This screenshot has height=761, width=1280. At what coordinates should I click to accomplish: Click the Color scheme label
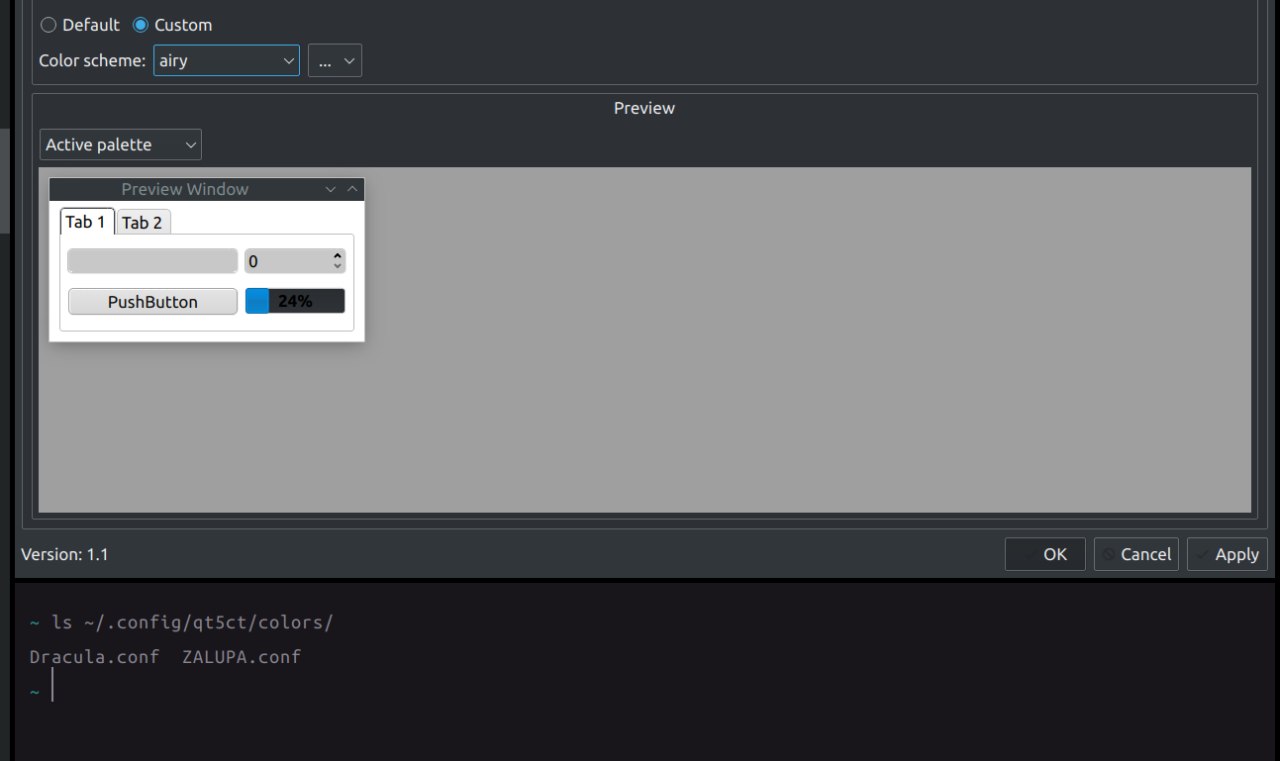[92, 60]
